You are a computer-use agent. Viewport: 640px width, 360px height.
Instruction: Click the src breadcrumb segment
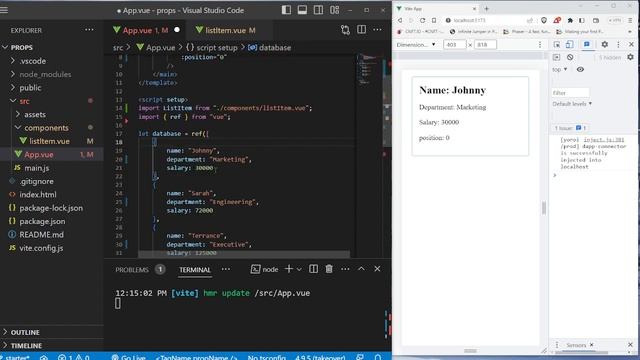point(118,48)
